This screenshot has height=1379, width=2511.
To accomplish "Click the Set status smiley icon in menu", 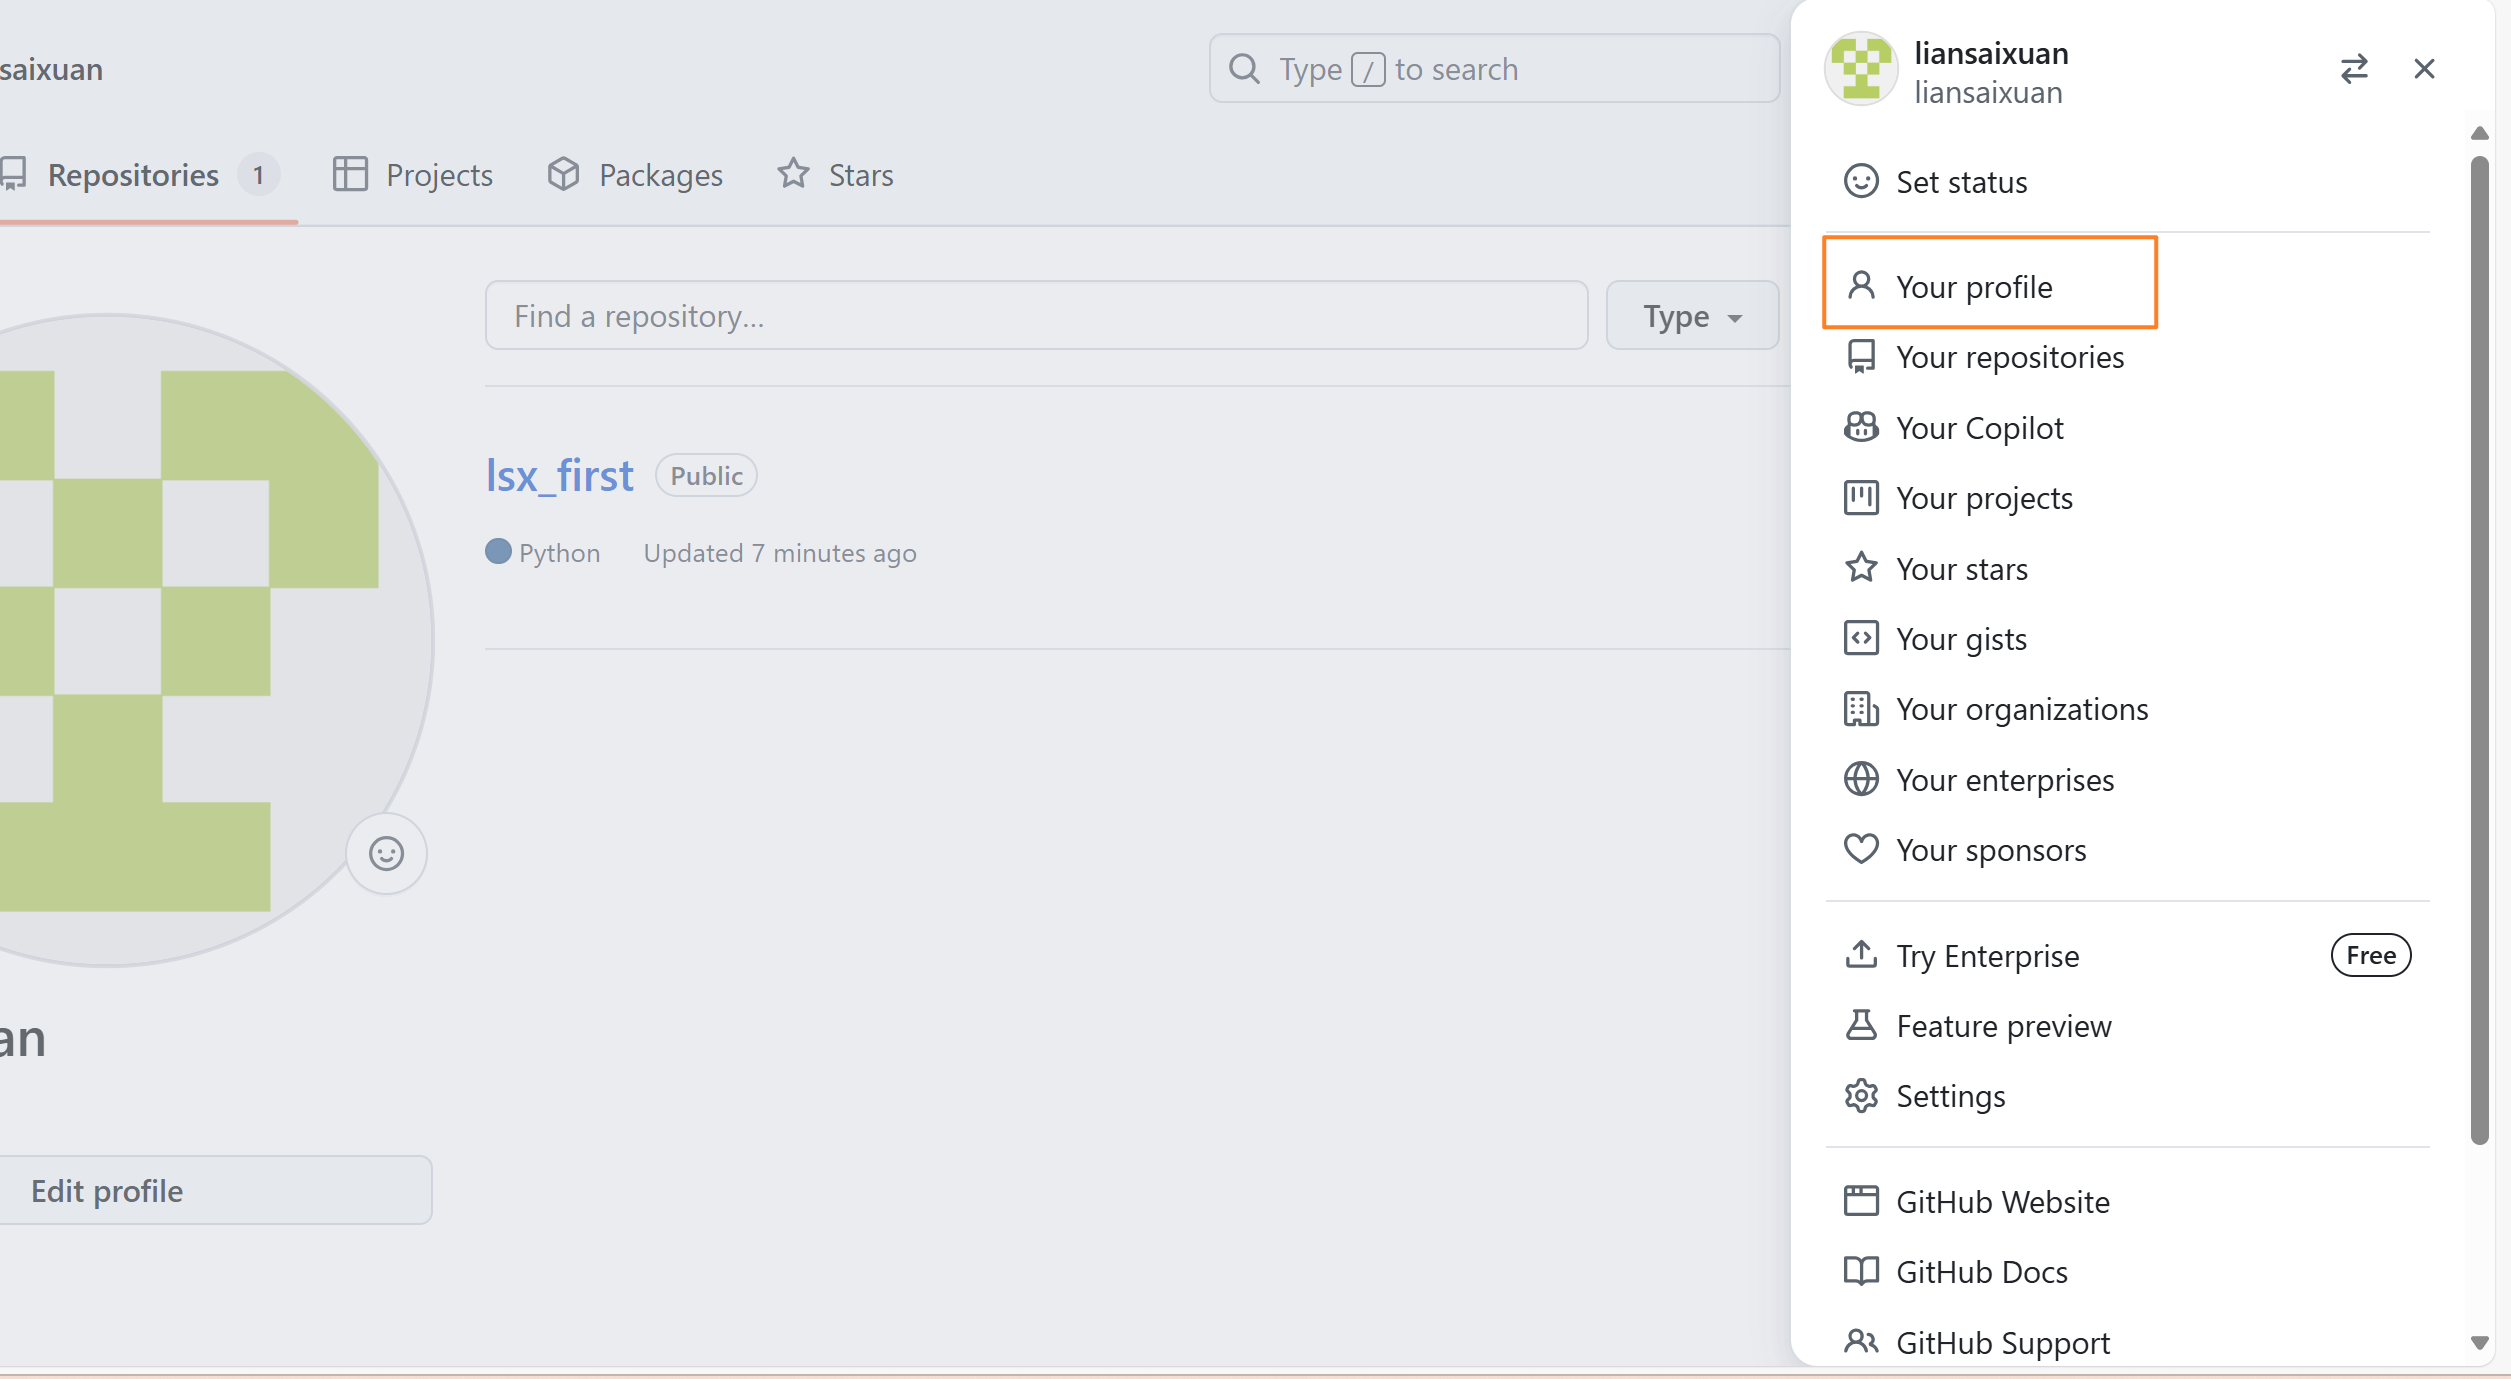I will pyautogui.click(x=1860, y=182).
